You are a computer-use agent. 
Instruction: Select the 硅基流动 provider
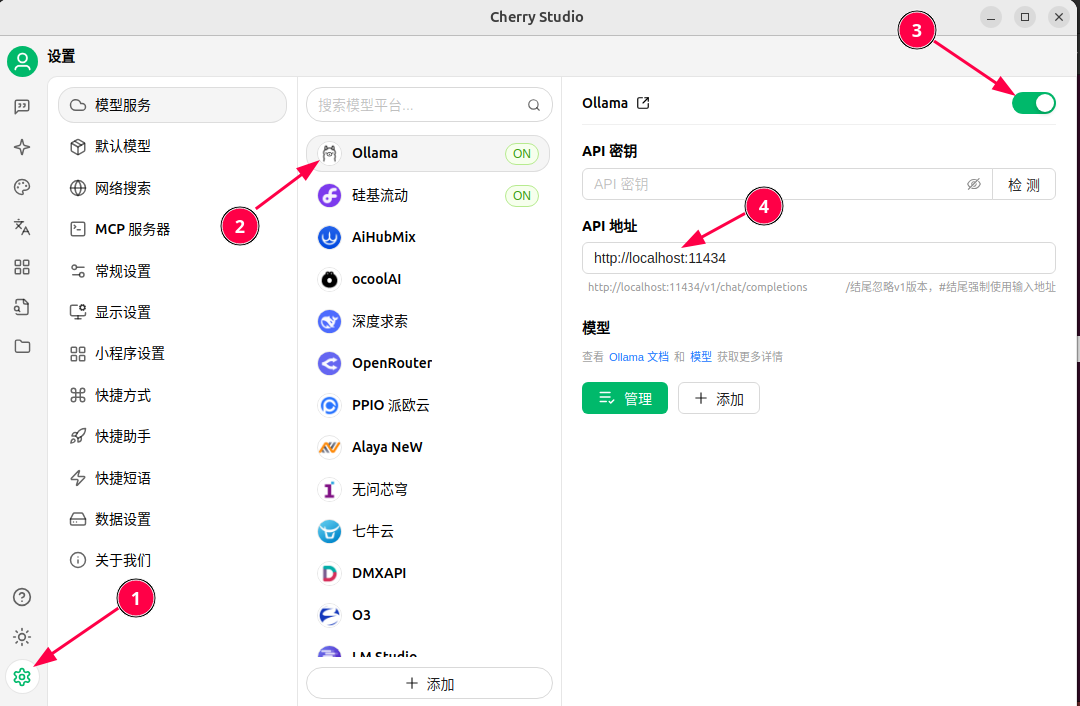tap(428, 196)
